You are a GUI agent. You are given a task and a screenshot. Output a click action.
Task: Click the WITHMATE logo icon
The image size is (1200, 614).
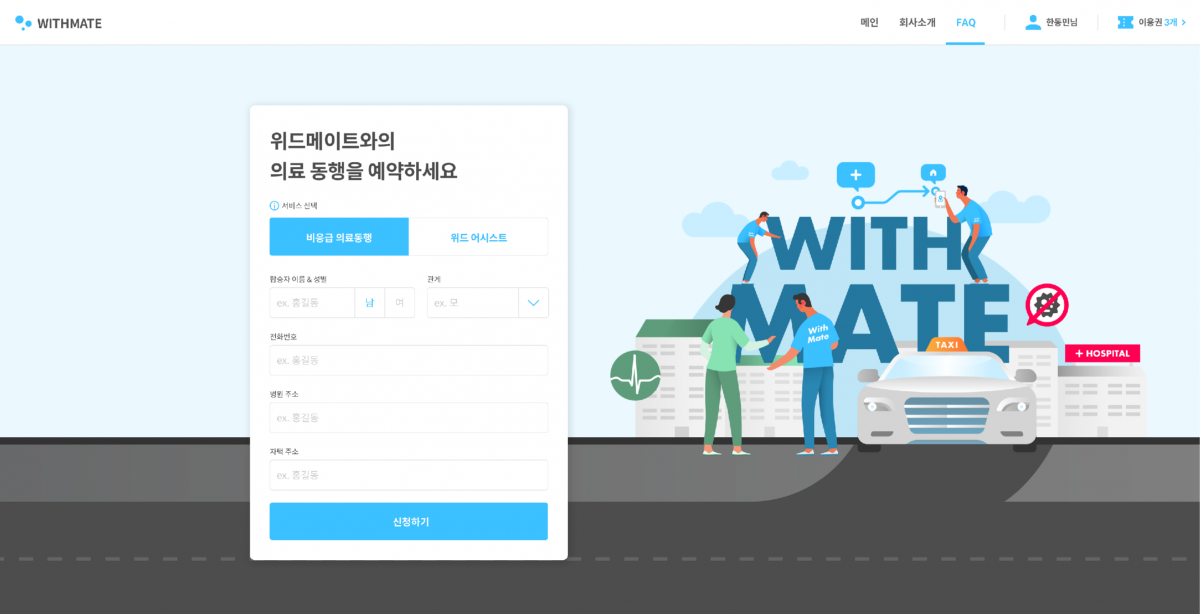(23, 22)
